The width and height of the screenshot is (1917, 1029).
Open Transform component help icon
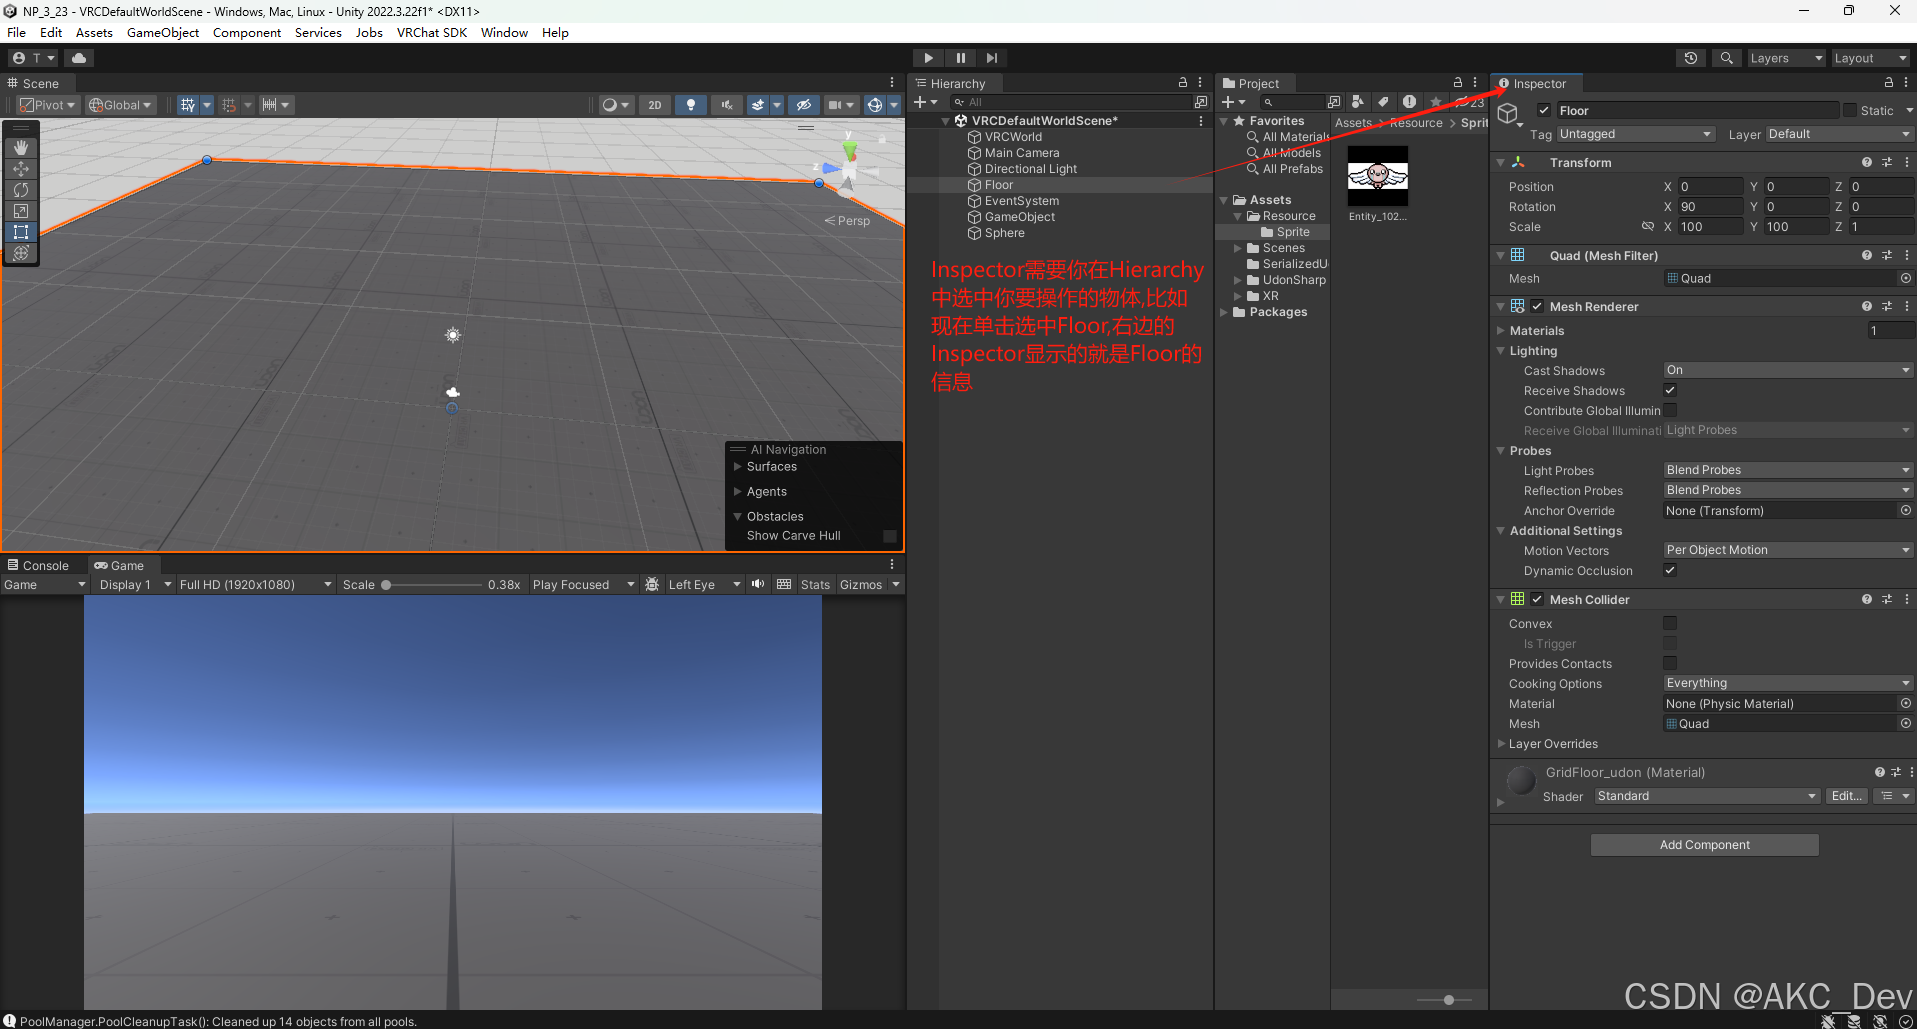coord(1867,162)
